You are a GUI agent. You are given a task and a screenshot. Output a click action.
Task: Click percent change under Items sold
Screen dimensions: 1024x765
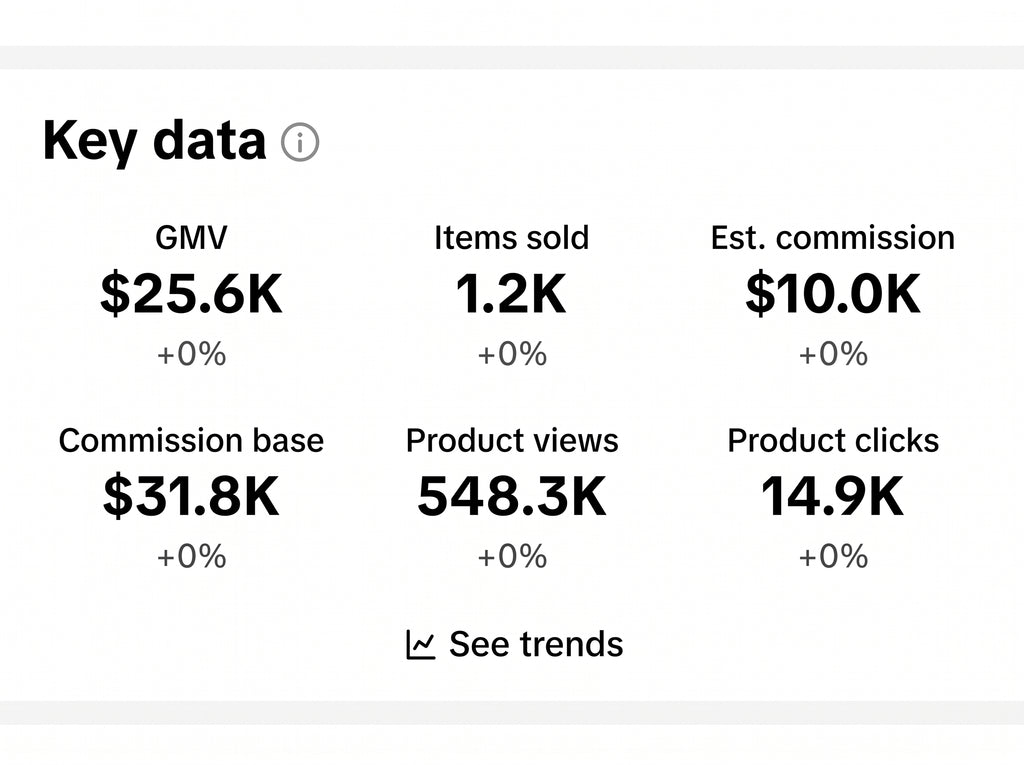(x=512, y=354)
